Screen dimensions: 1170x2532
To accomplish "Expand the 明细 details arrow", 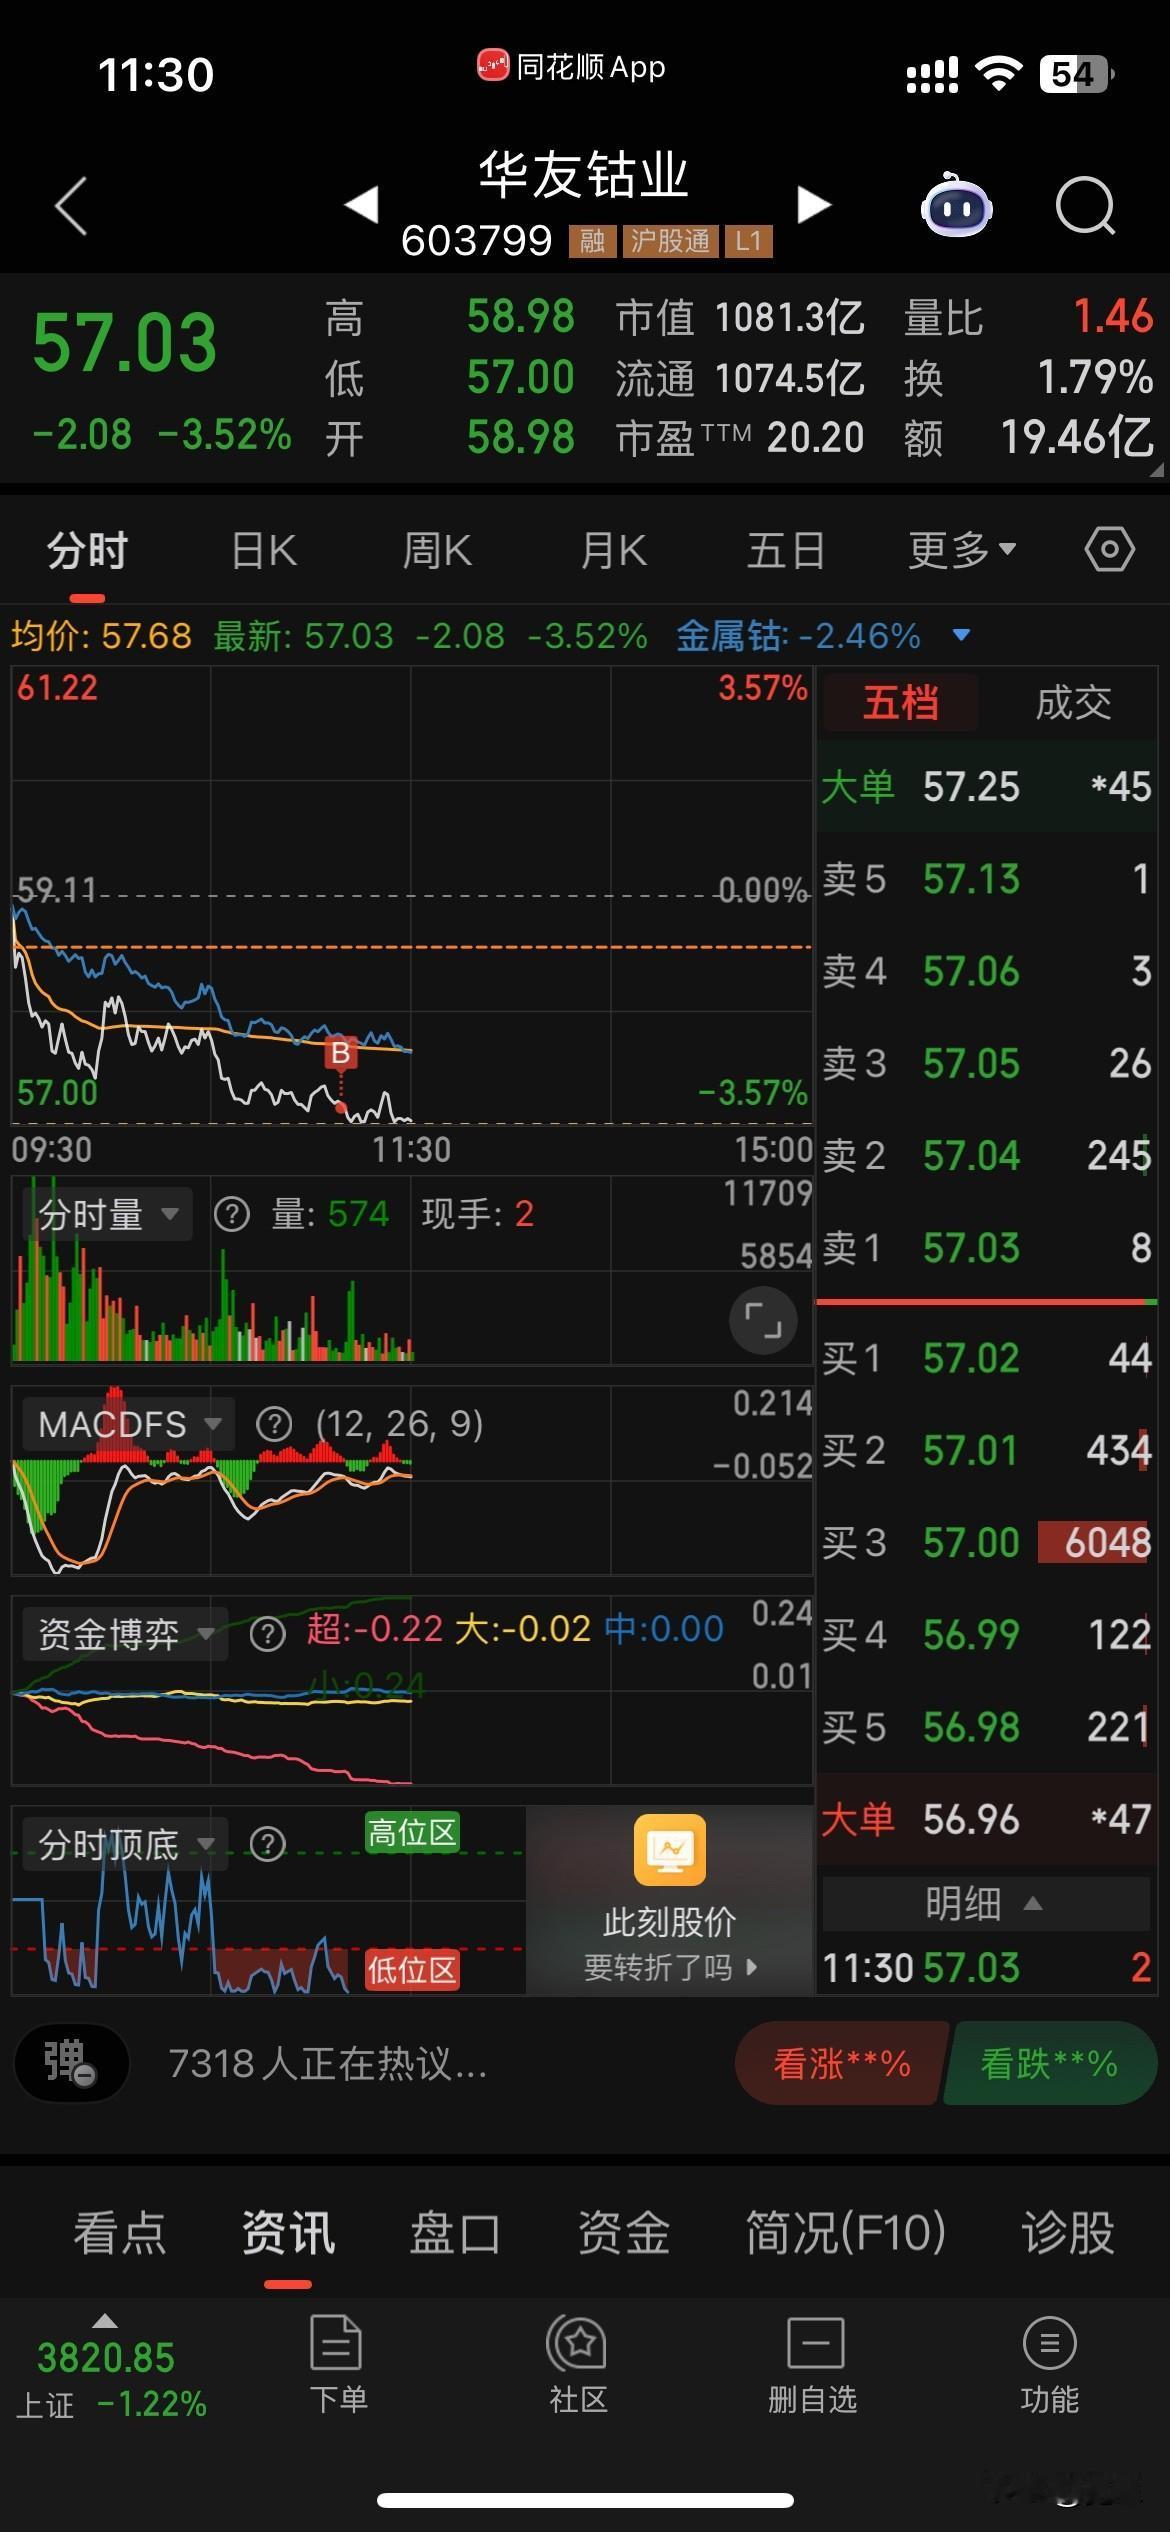I will (1033, 1904).
